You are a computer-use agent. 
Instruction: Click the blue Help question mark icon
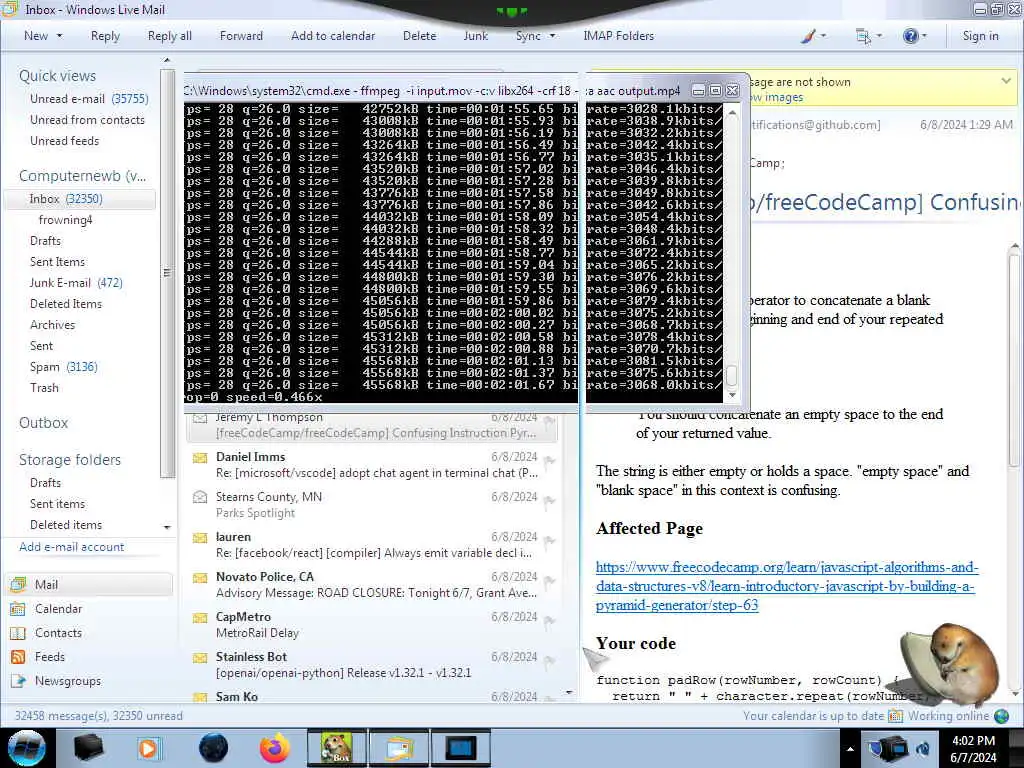910,36
